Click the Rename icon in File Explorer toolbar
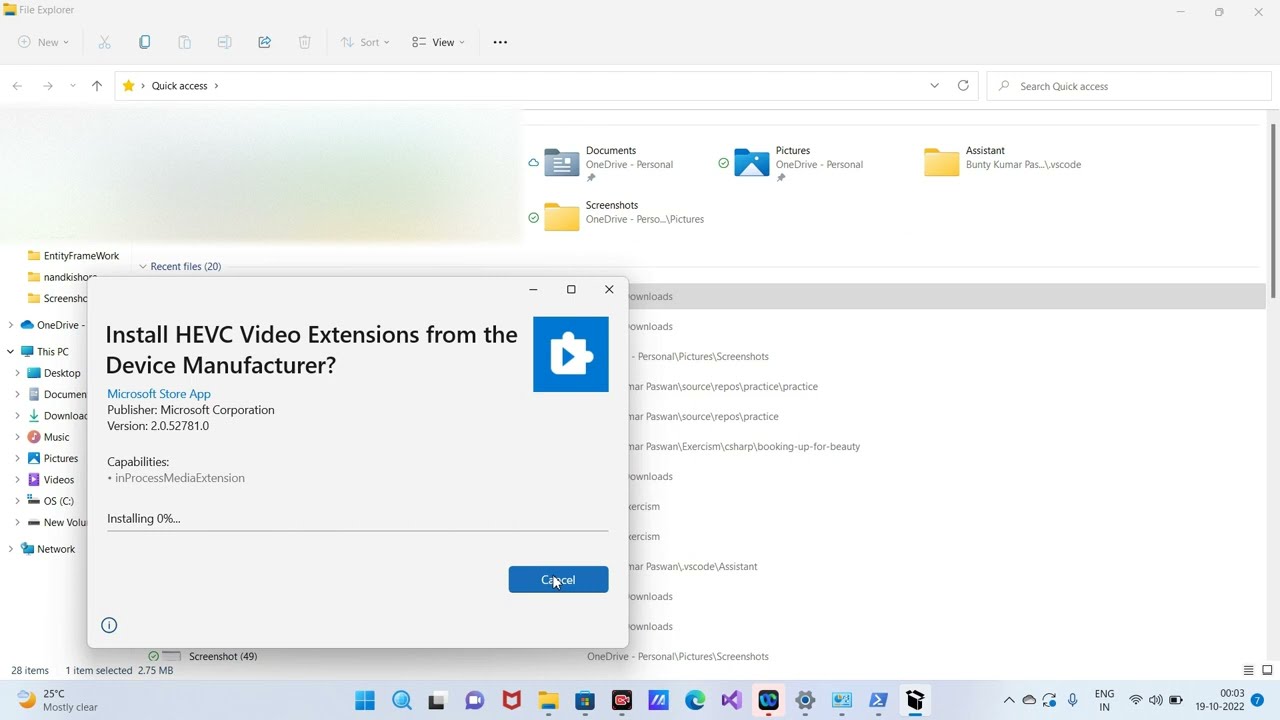 pyautogui.click(x=224, y=42)
